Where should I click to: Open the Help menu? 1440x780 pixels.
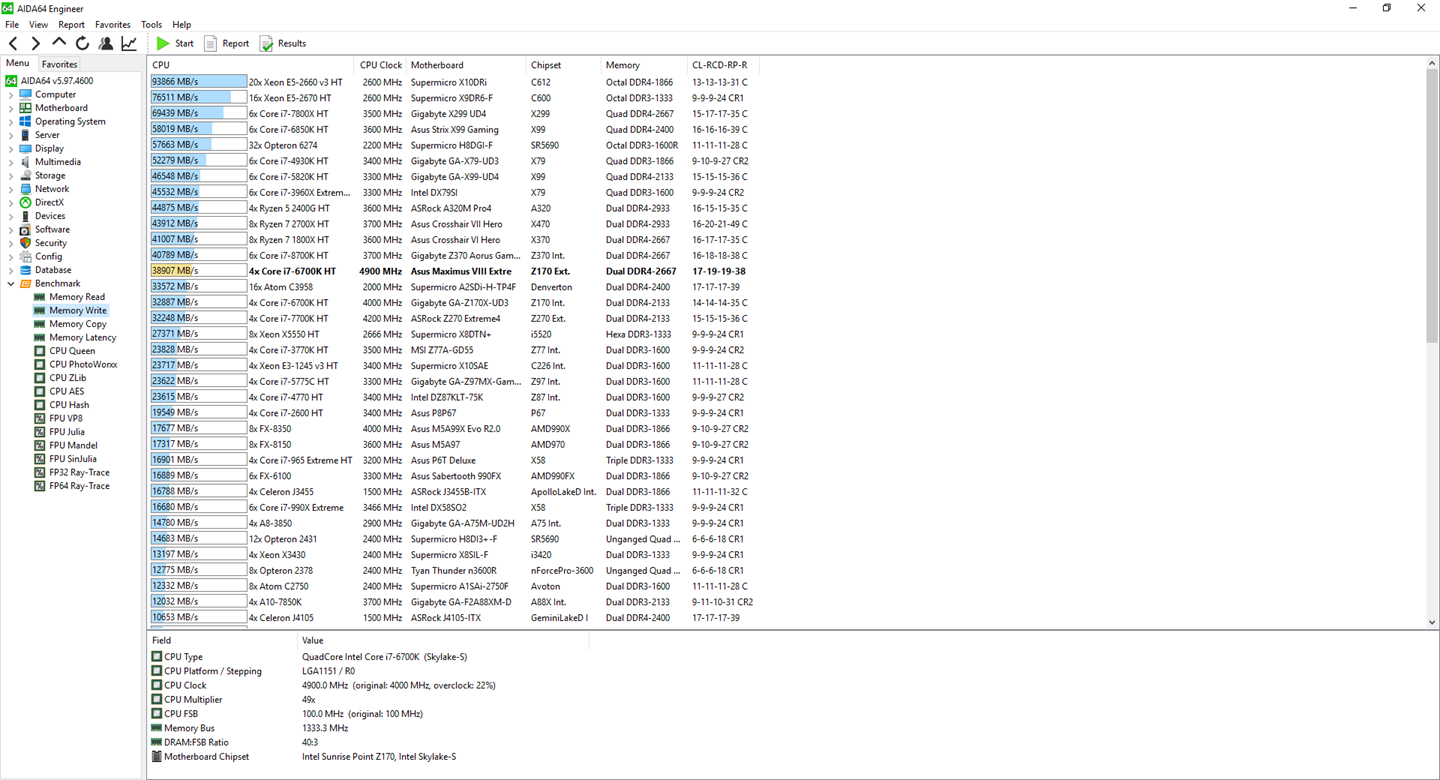182,25
